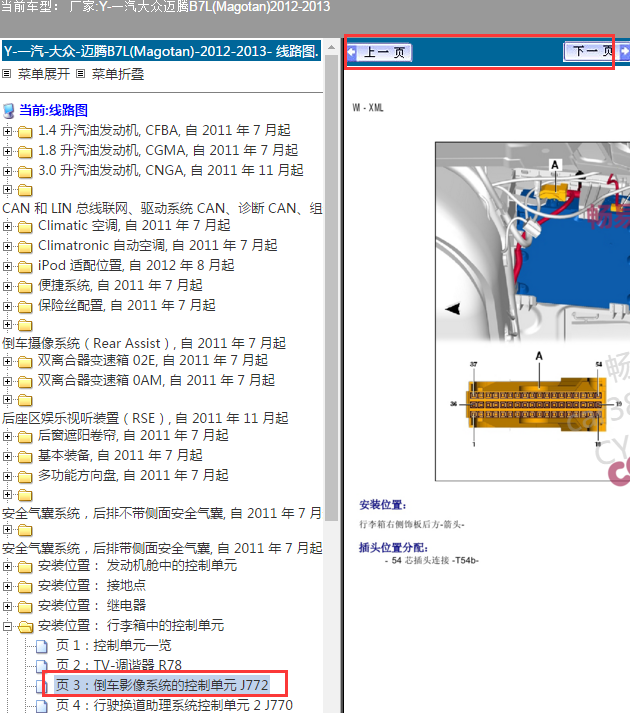The width and height of the screenshot is (630, 713).
Task: Click 菜单折叠 to collapse all menus
Action: (x=118, y=74)
